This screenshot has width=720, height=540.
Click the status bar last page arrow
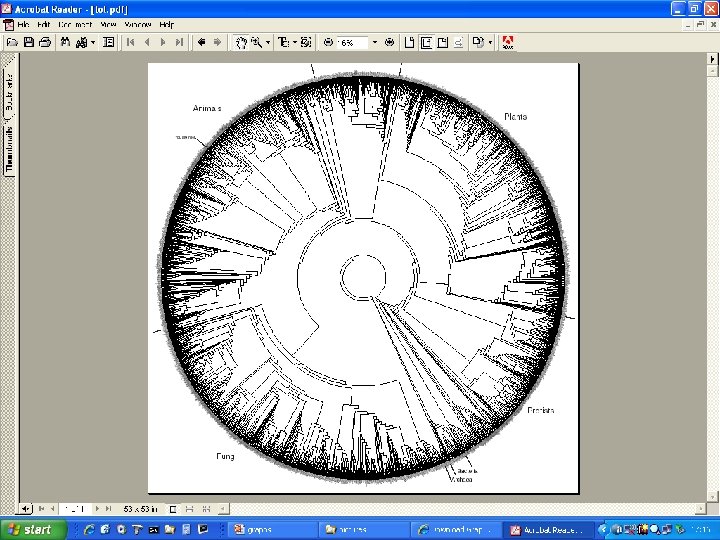pyautogui.click(x=108, y=508)
